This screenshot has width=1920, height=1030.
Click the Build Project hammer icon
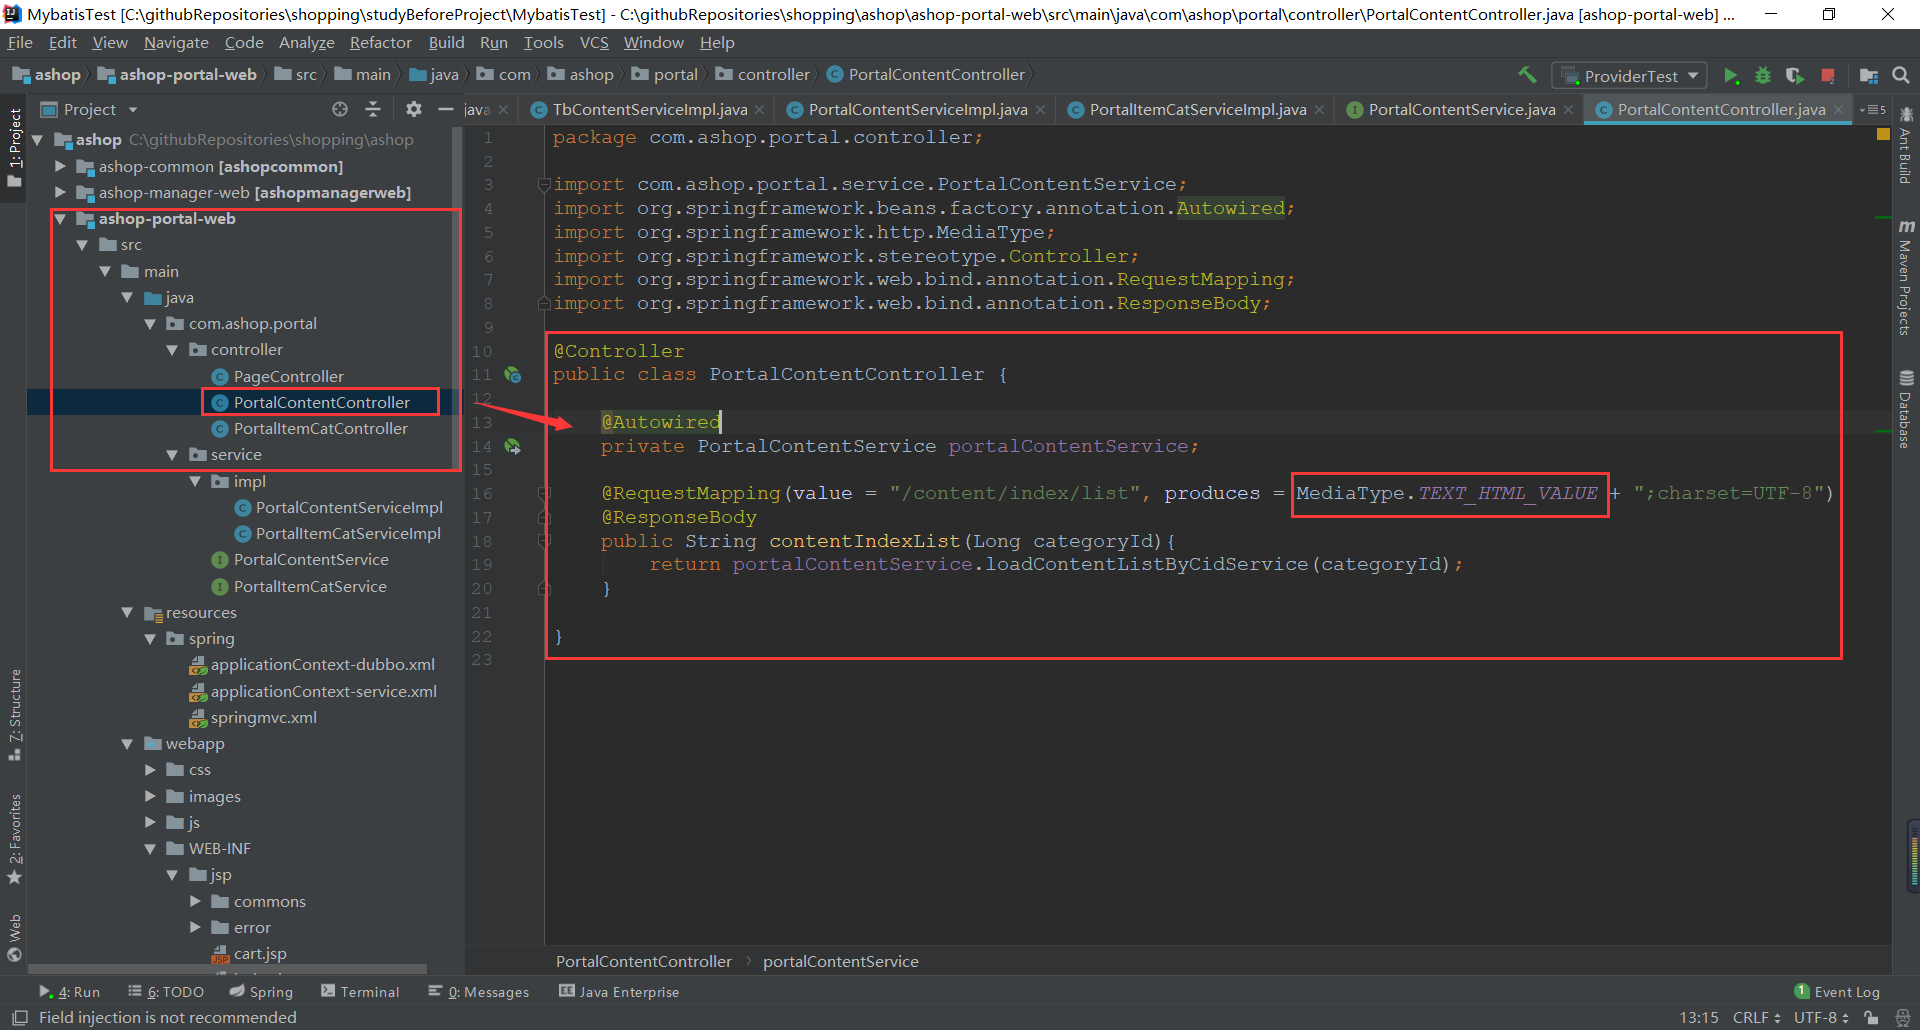click(1527, 75)
